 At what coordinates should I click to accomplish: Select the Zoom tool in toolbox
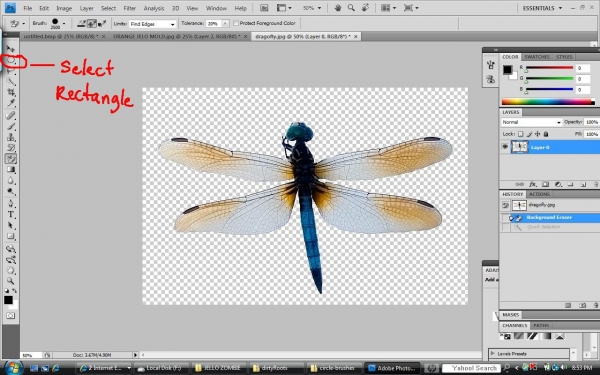[x=11, y=281]
